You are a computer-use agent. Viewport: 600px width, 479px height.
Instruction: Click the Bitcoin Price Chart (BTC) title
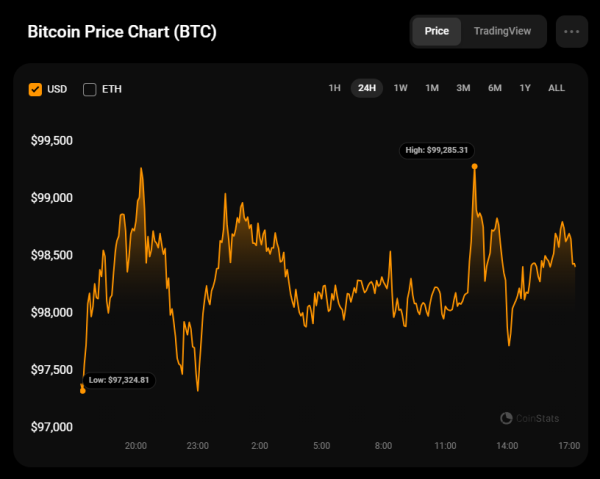coord(122,32)
